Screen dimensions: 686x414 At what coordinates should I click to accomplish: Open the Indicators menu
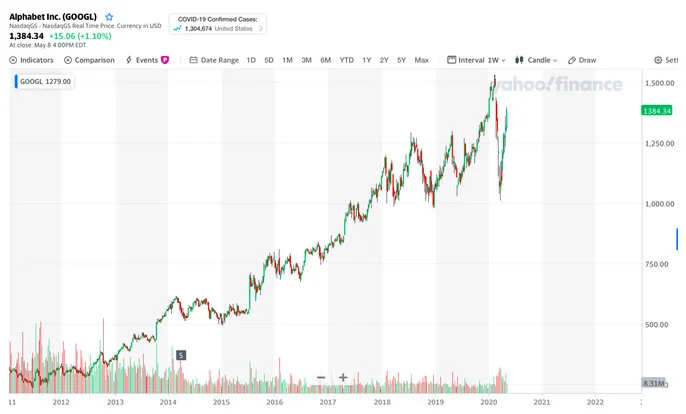click(32, 60)
